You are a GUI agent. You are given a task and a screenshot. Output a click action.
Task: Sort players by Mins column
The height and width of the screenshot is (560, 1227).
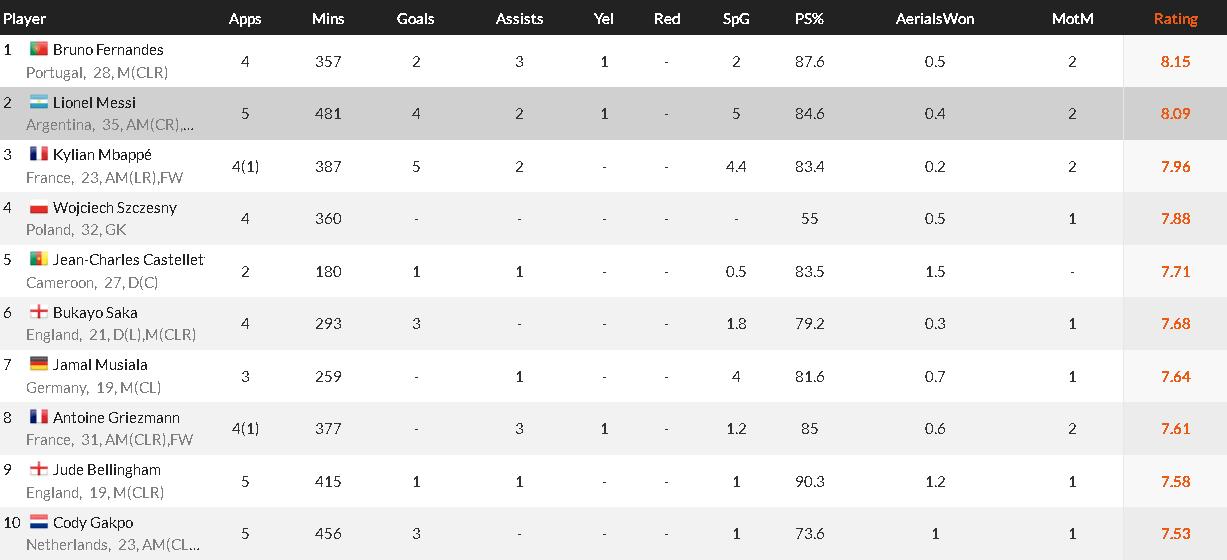[328, 19]
